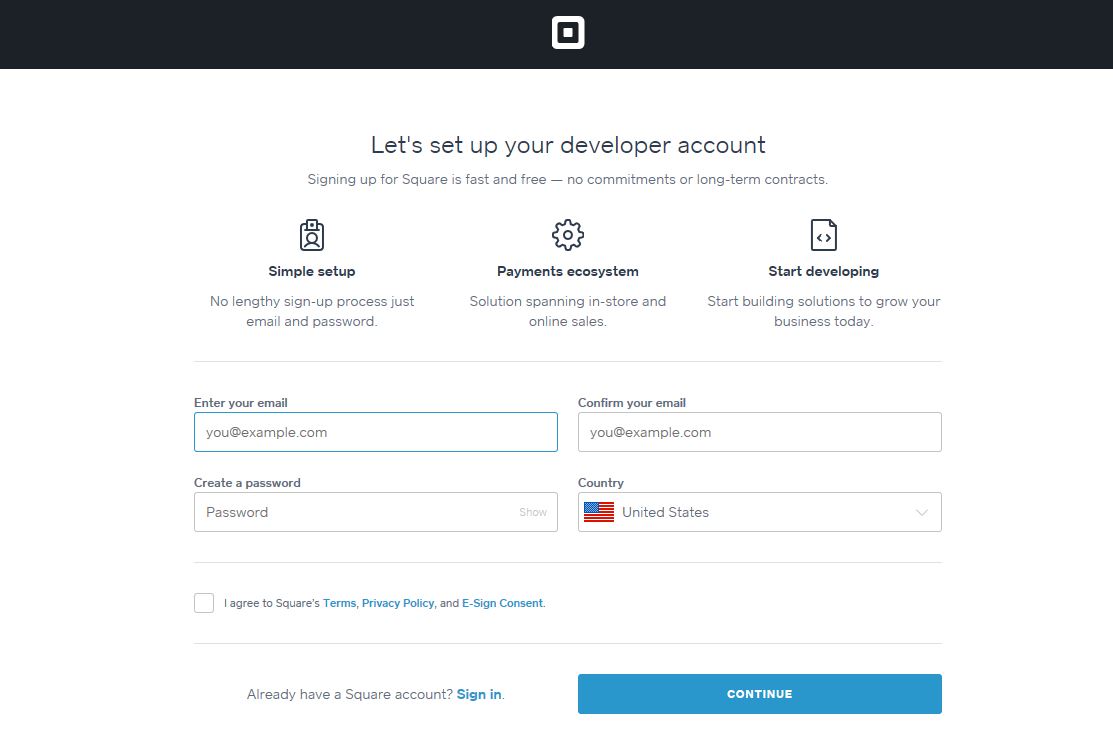Click the 'Payments ecosystem' heading text

[568, 271]
